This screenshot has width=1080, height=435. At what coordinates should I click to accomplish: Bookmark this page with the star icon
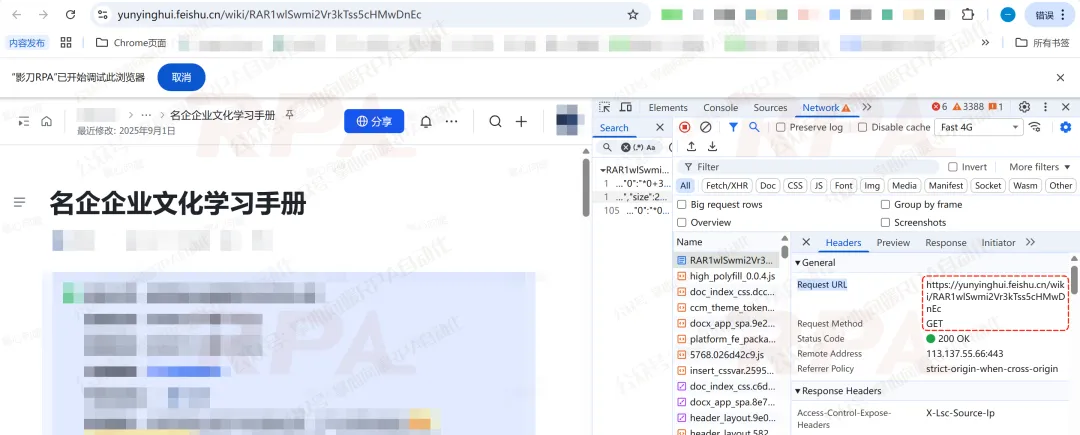tap(633, 14)
